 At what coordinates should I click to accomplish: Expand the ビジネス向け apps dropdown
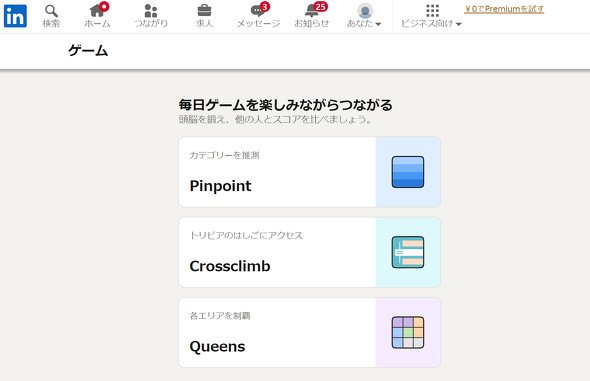click(431, 23)
